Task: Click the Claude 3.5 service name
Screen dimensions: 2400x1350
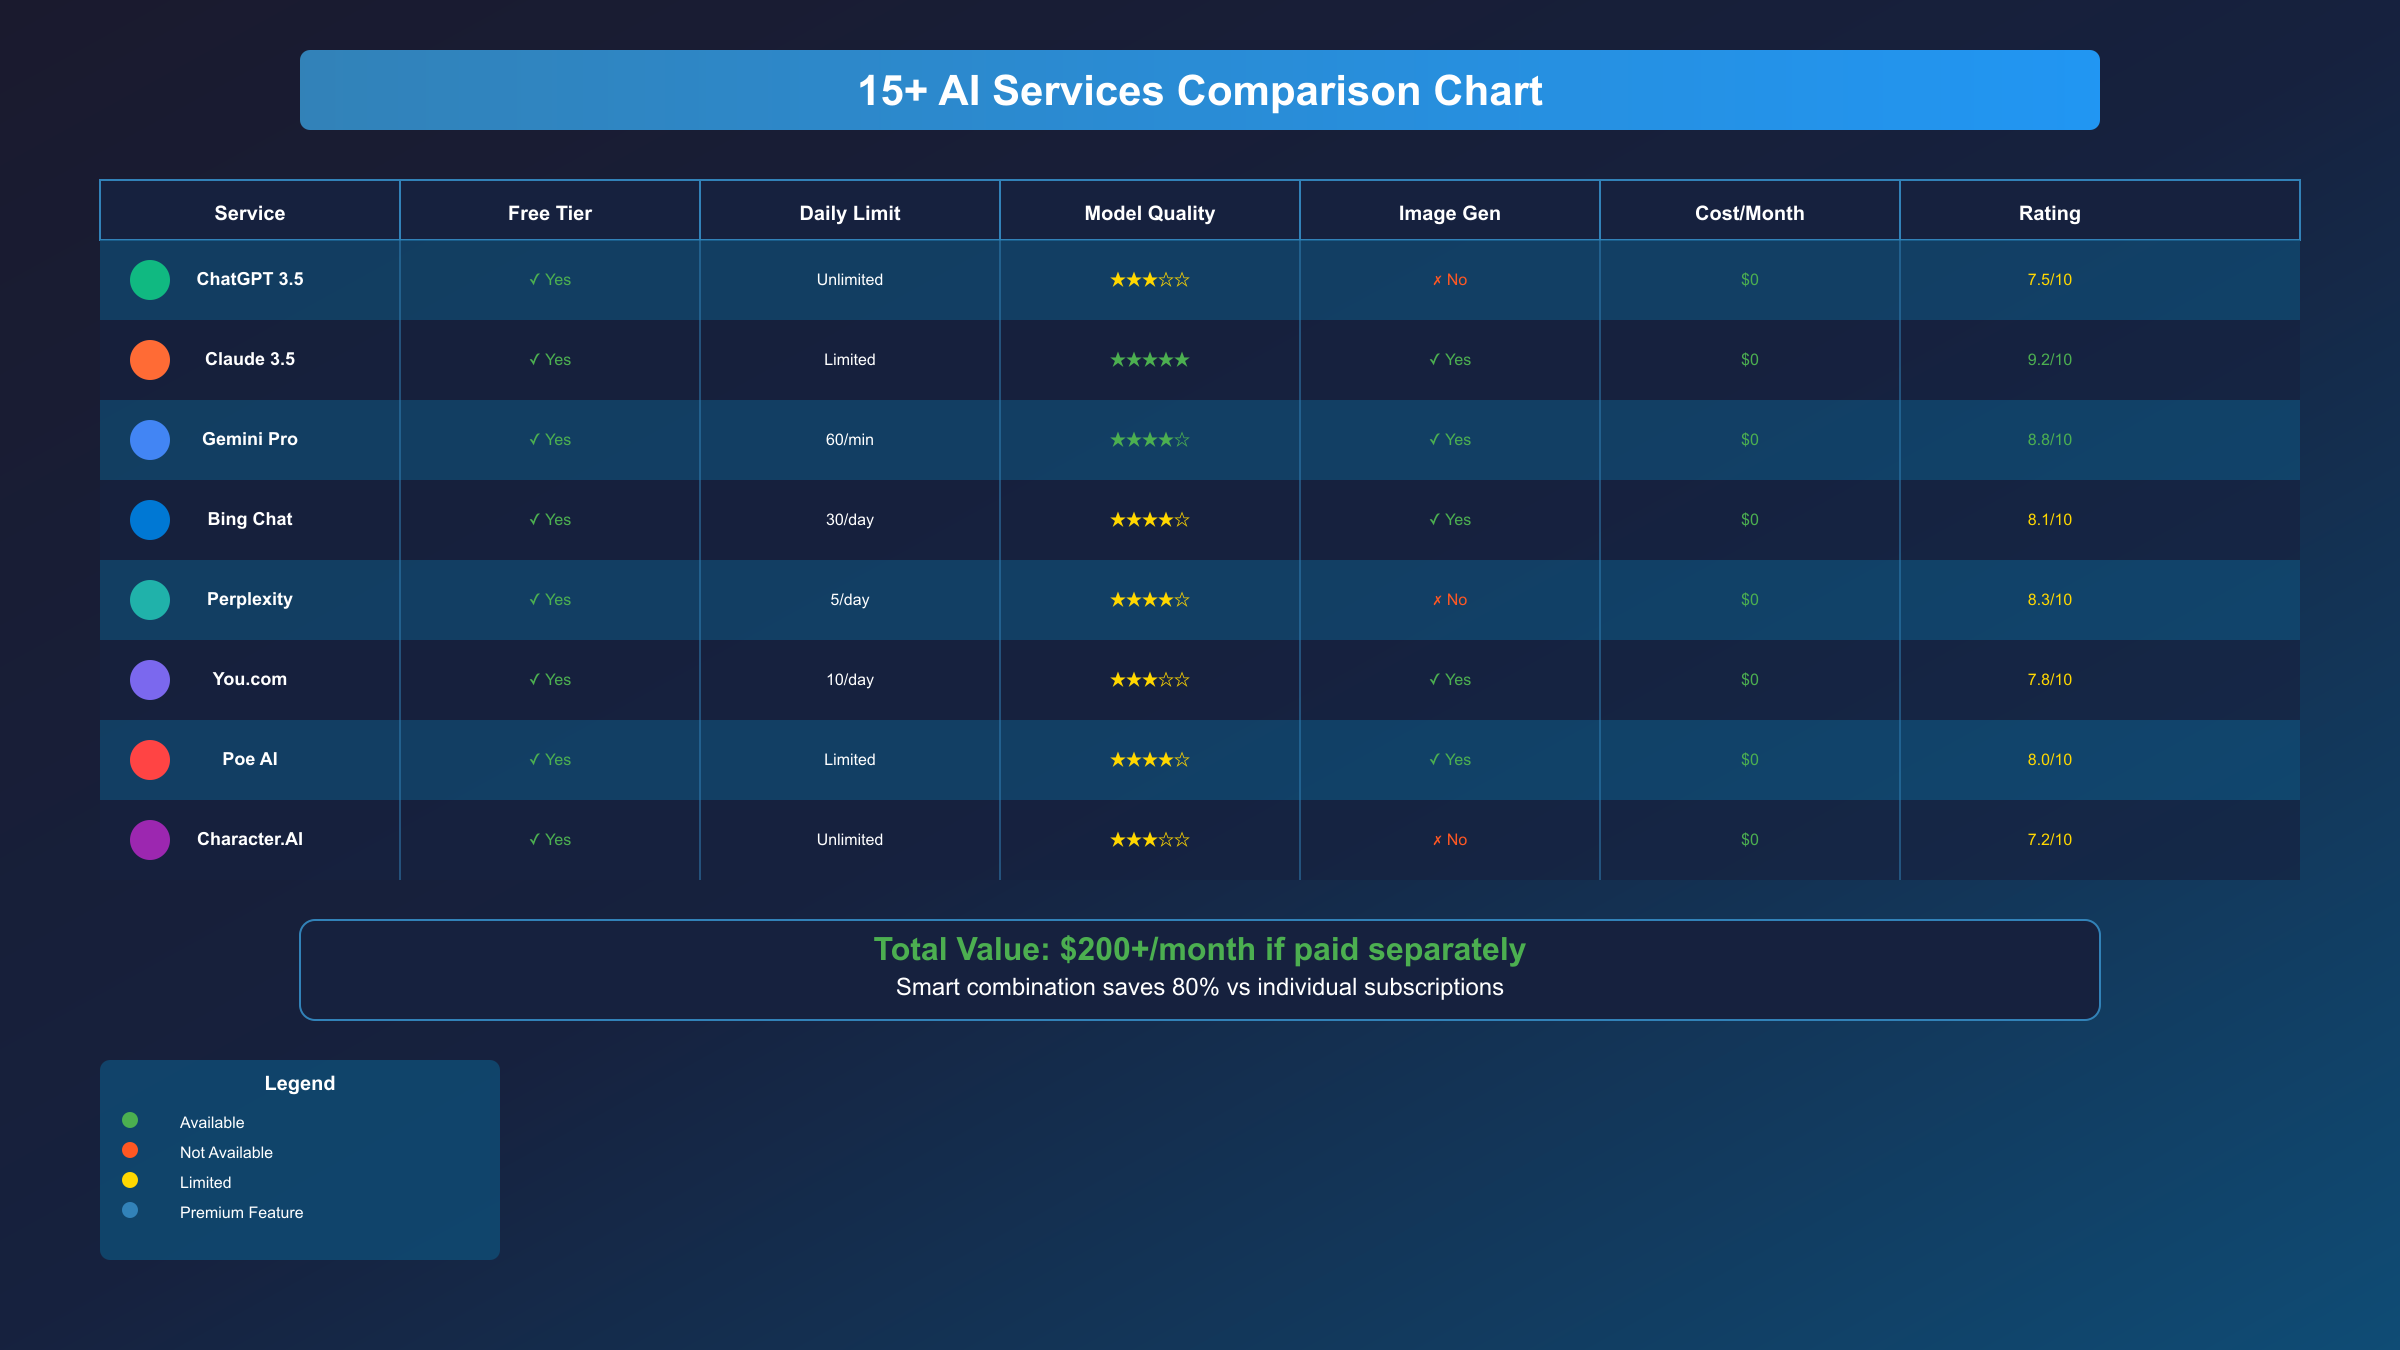Action: [x=250, y=359]
